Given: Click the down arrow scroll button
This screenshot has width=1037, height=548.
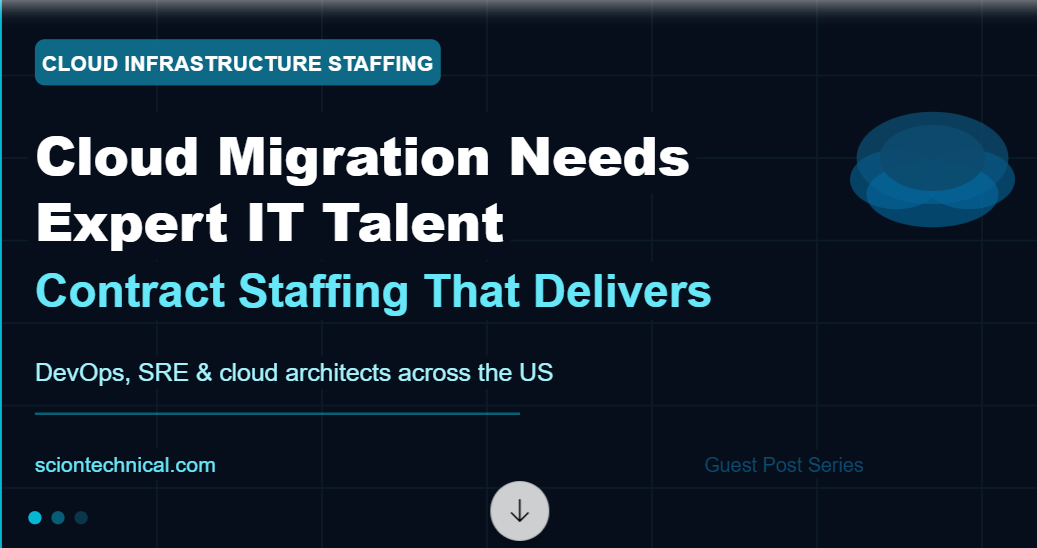Looking at the screenshot, I should tap(519, 511).
